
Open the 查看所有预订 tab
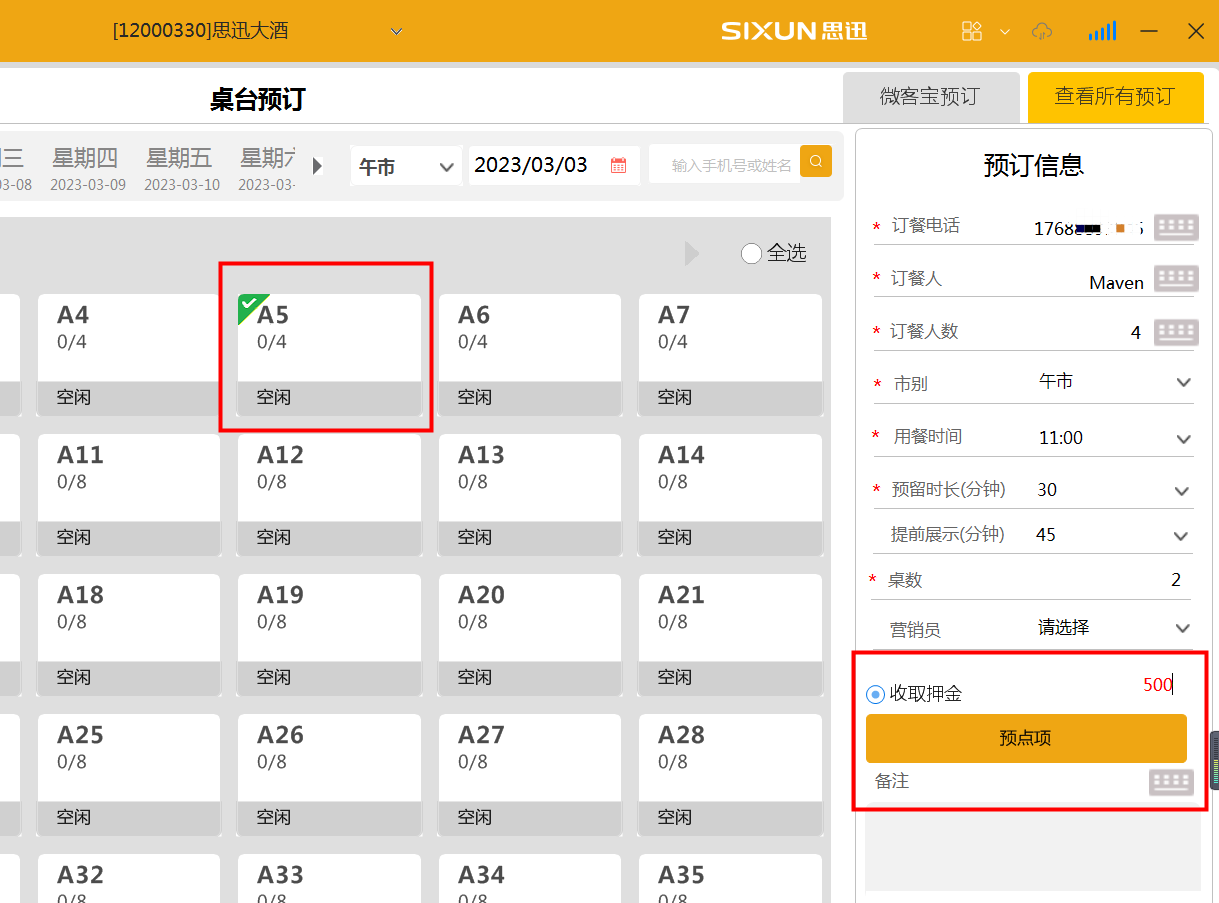(1115, 97)
